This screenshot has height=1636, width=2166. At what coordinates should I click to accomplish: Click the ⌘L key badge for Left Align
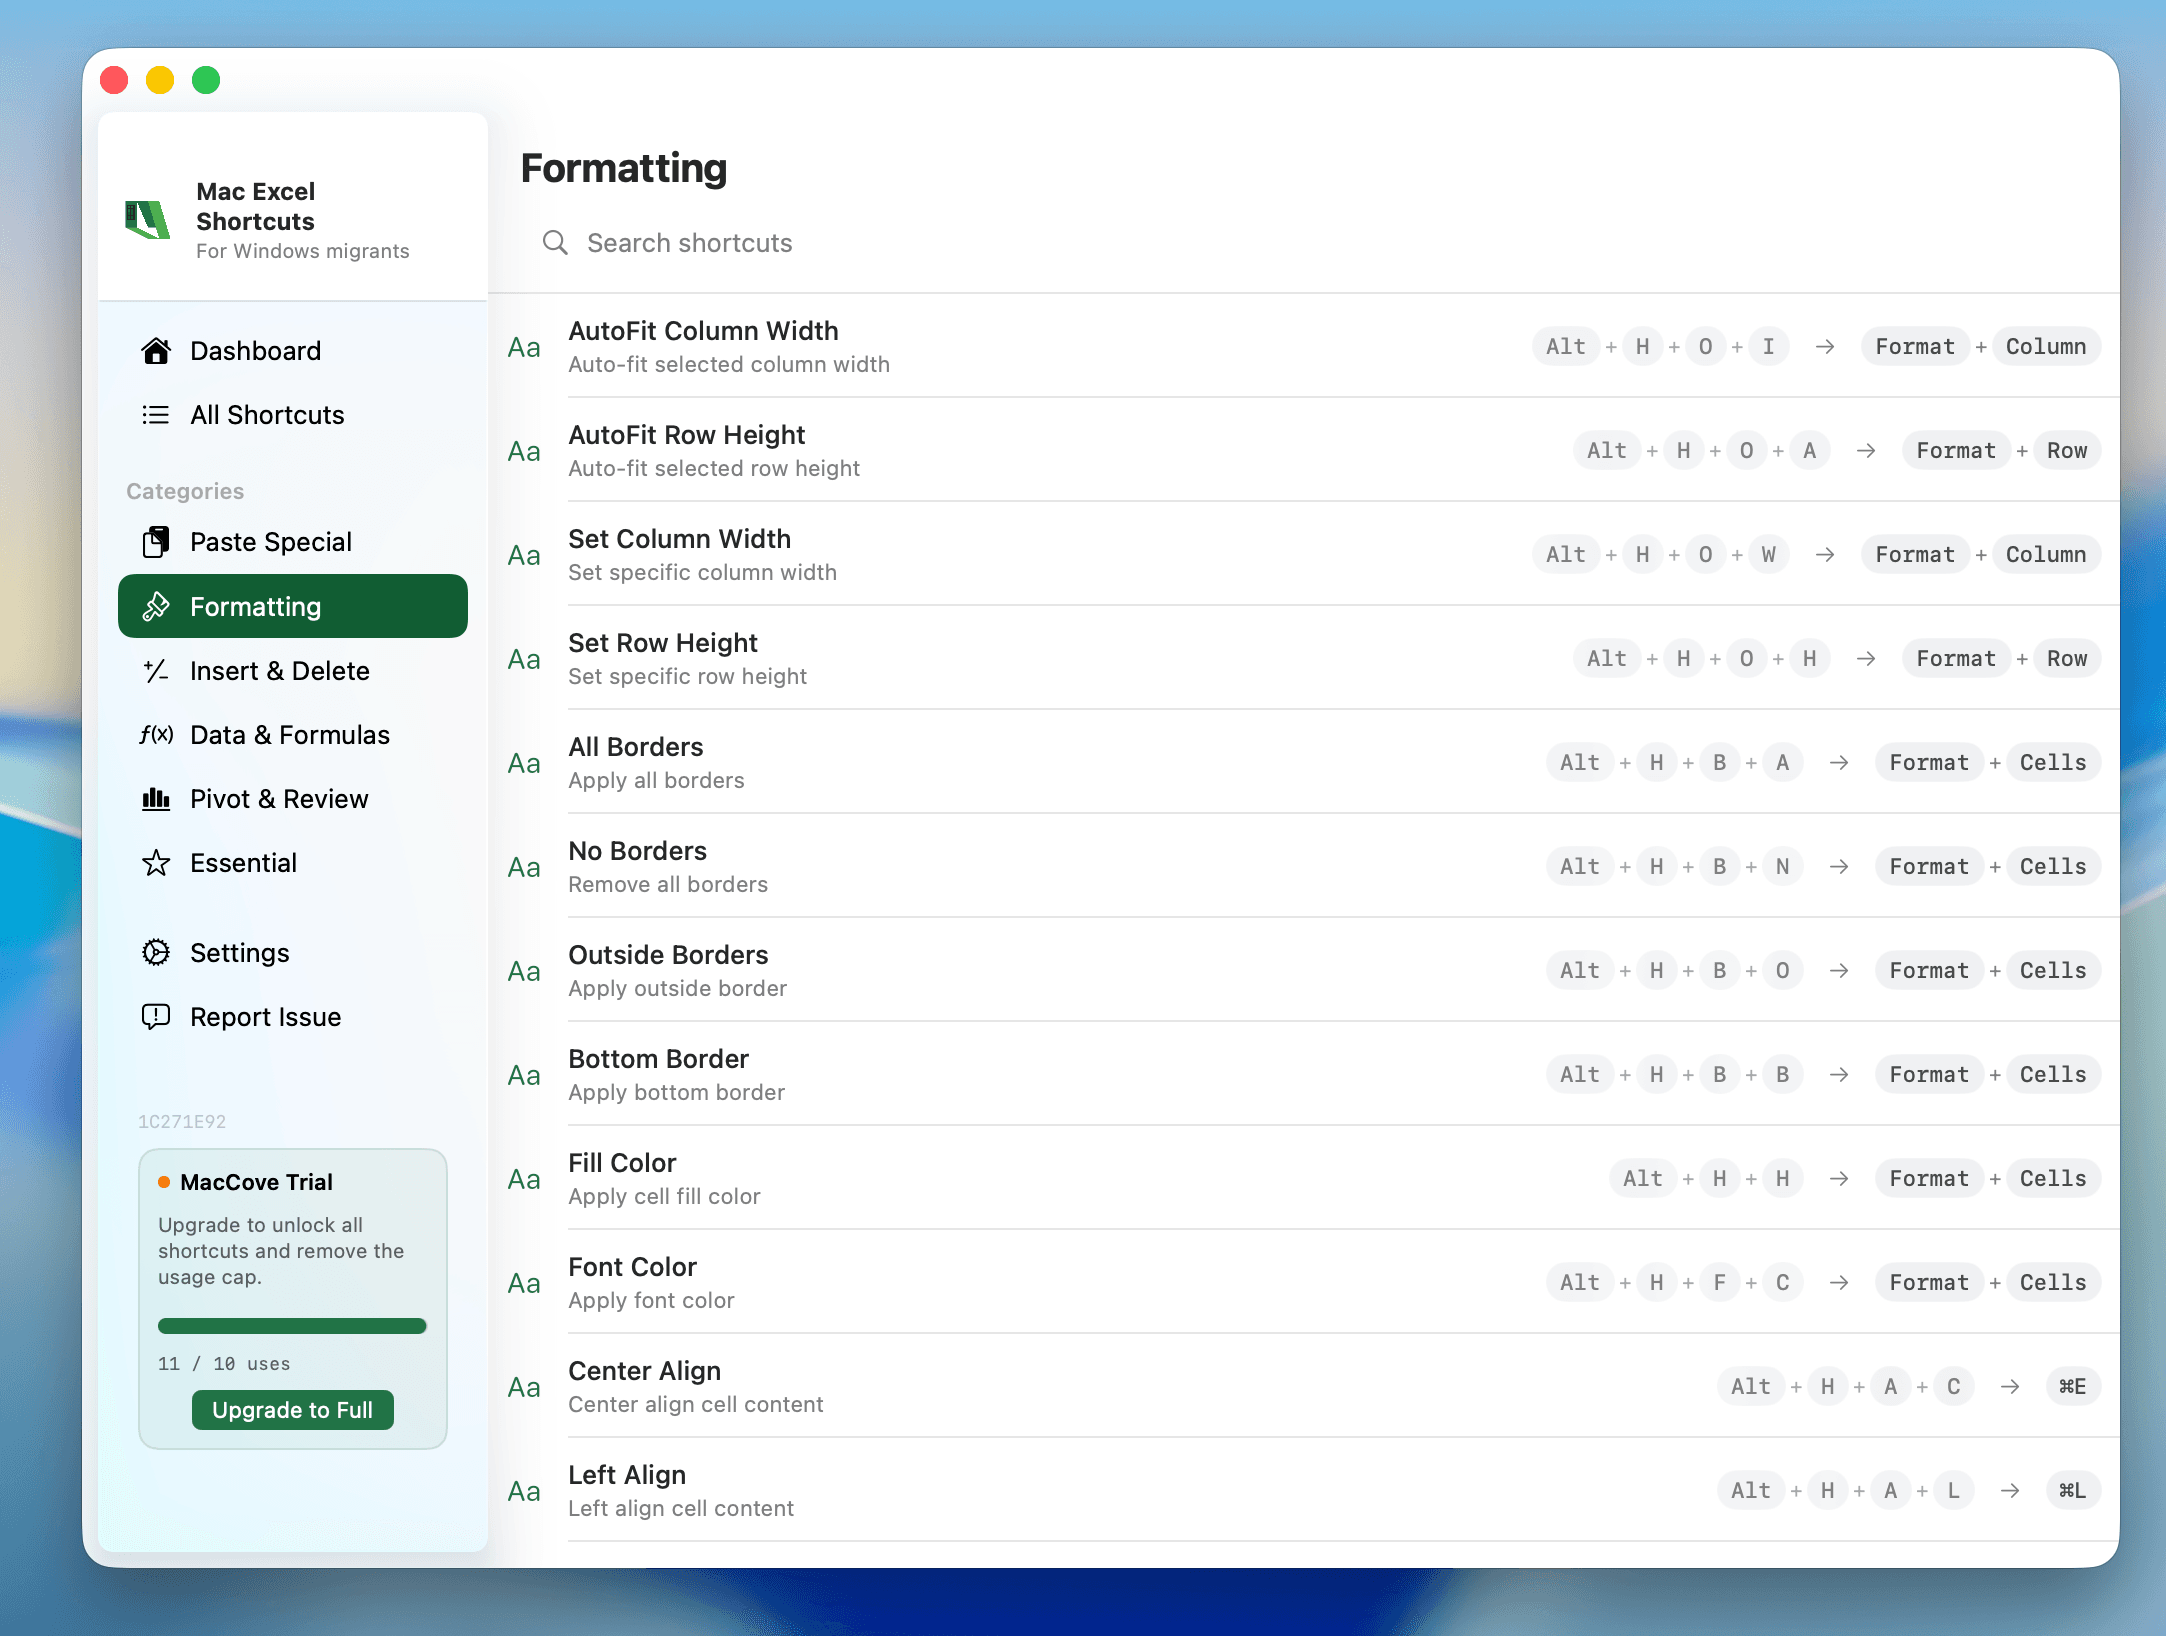2073,1490
